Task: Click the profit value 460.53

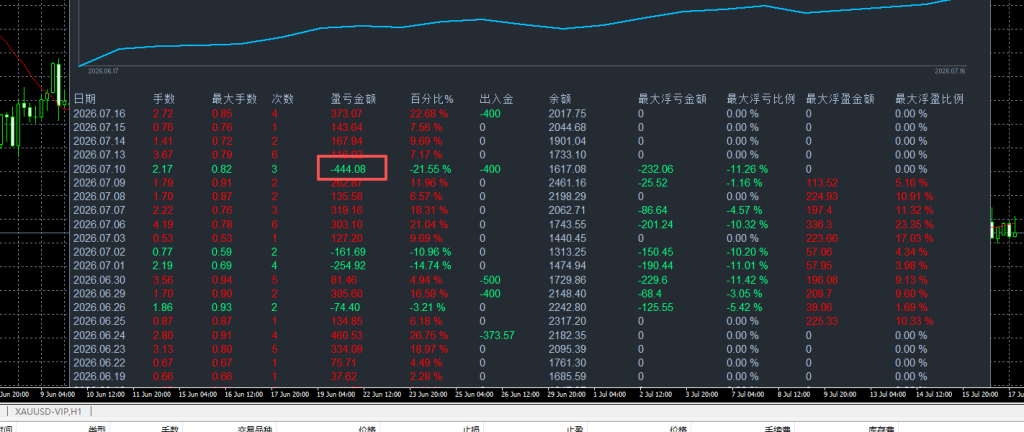Action: tap(347, 335)
